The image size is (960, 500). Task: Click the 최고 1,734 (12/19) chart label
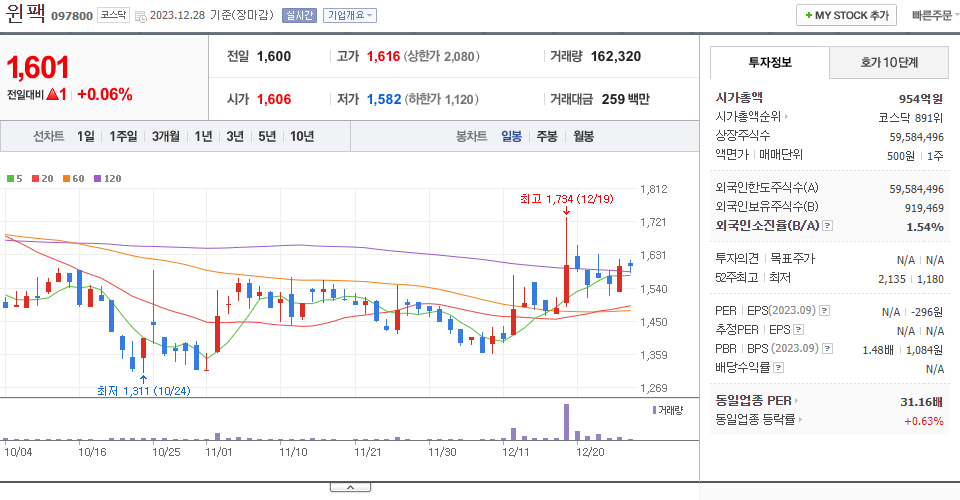[x=566, y=199]
